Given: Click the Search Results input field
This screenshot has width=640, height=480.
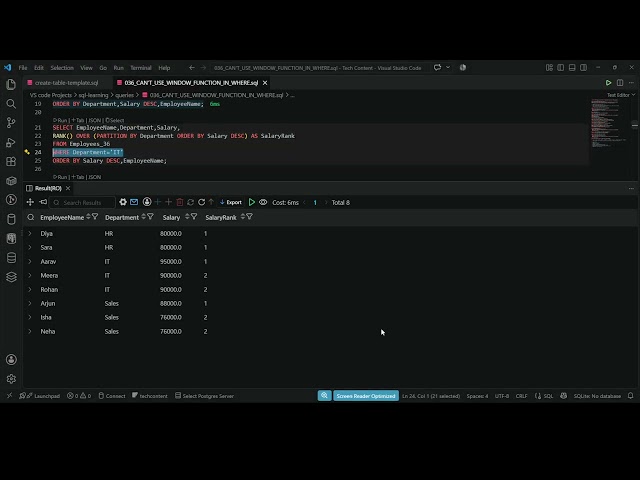Looking at the screenshot, I should tap(83, 202).
